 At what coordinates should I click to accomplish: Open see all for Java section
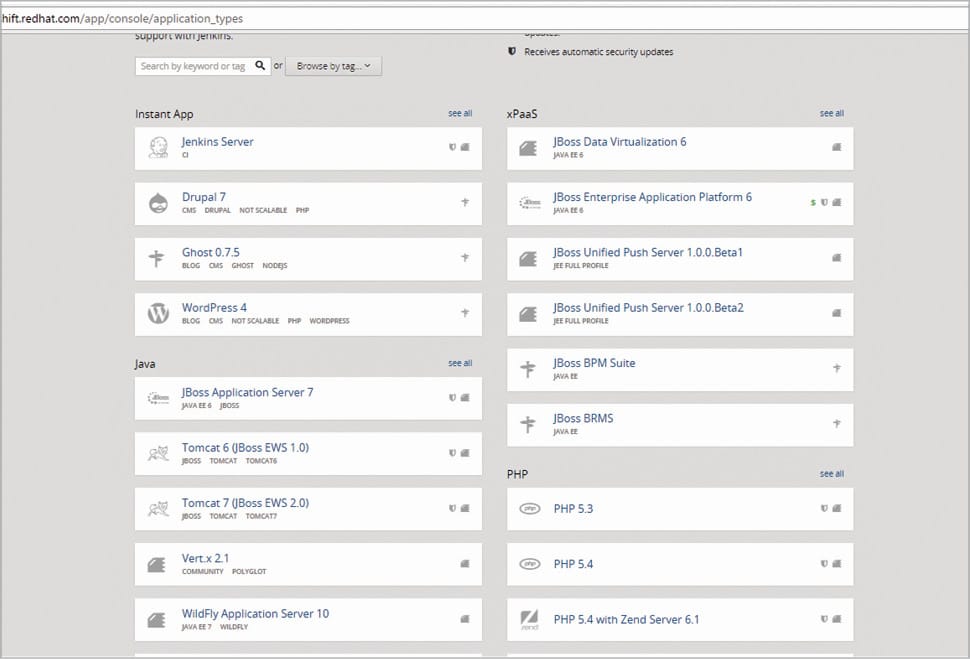click(460, 364)
